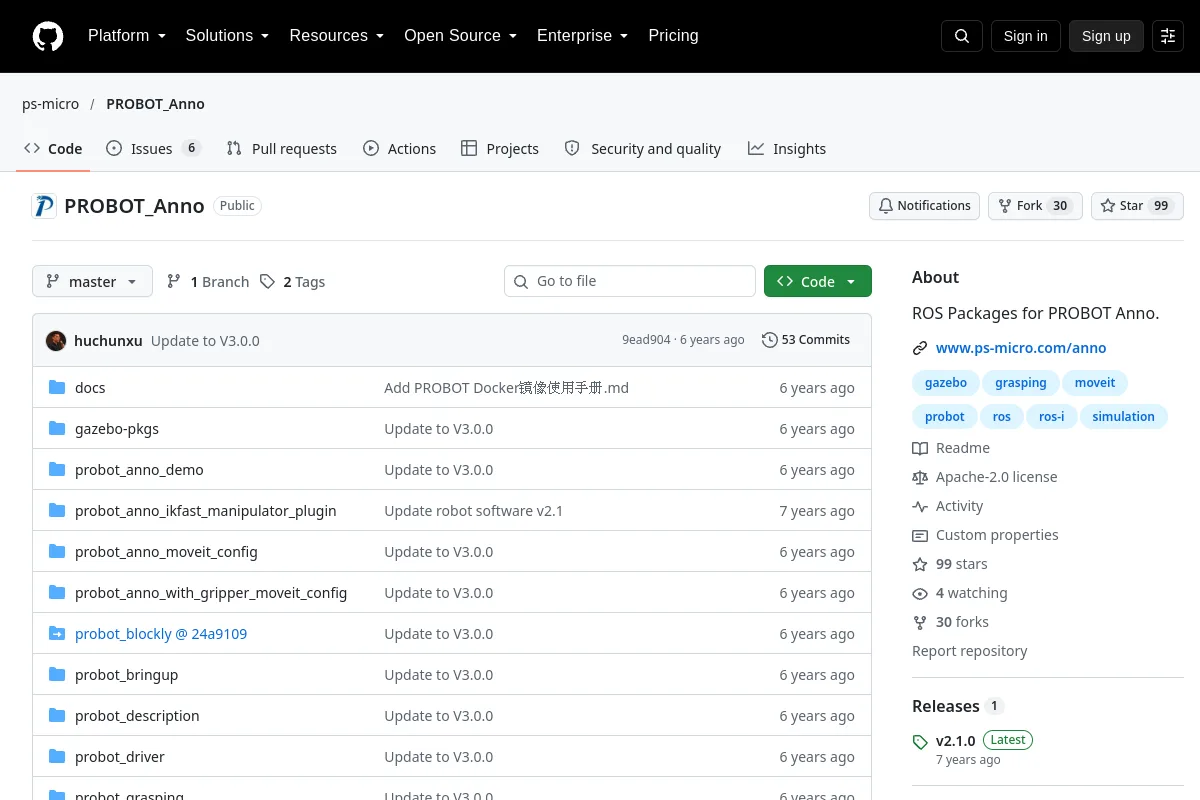This screenshot has width=1200, height=800.
Task: Switch to the Issues tab
Action: coord(154,148)
